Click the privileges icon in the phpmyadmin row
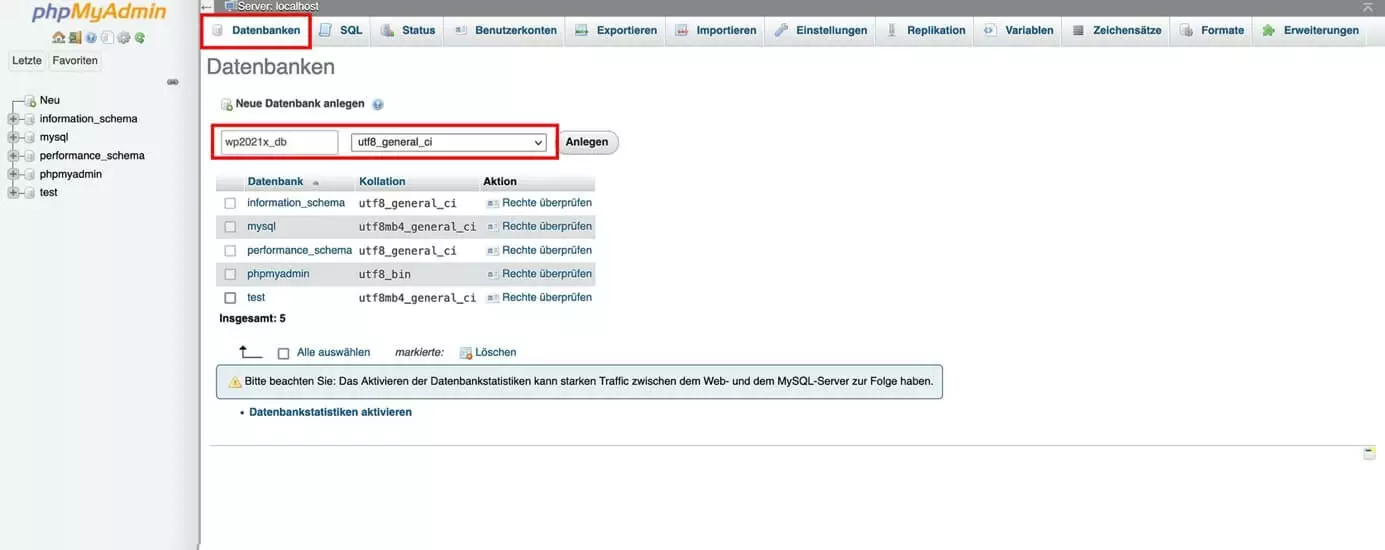The height and width of the screenshot is (550, 1385). coord(492,274)
